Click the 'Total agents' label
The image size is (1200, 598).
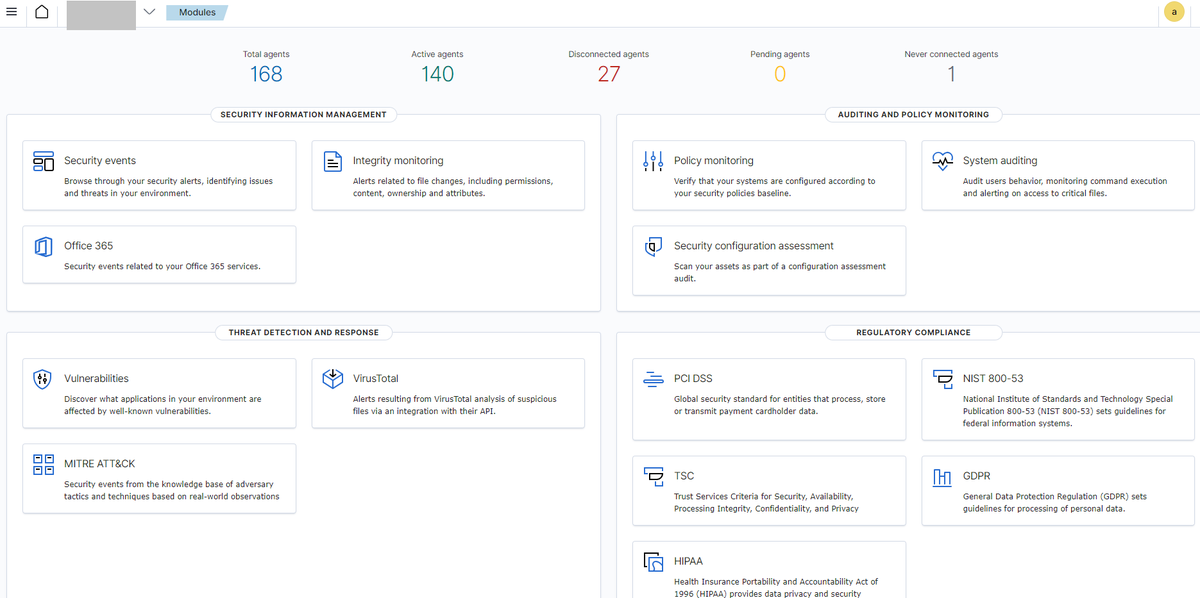[266, 54]
